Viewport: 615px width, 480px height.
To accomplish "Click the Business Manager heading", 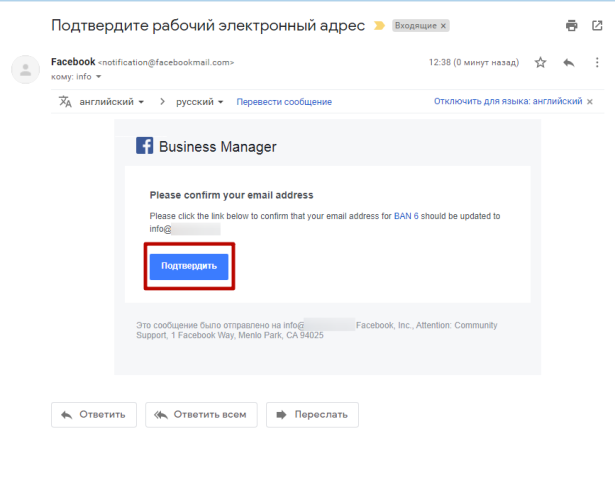I will 218,147.
